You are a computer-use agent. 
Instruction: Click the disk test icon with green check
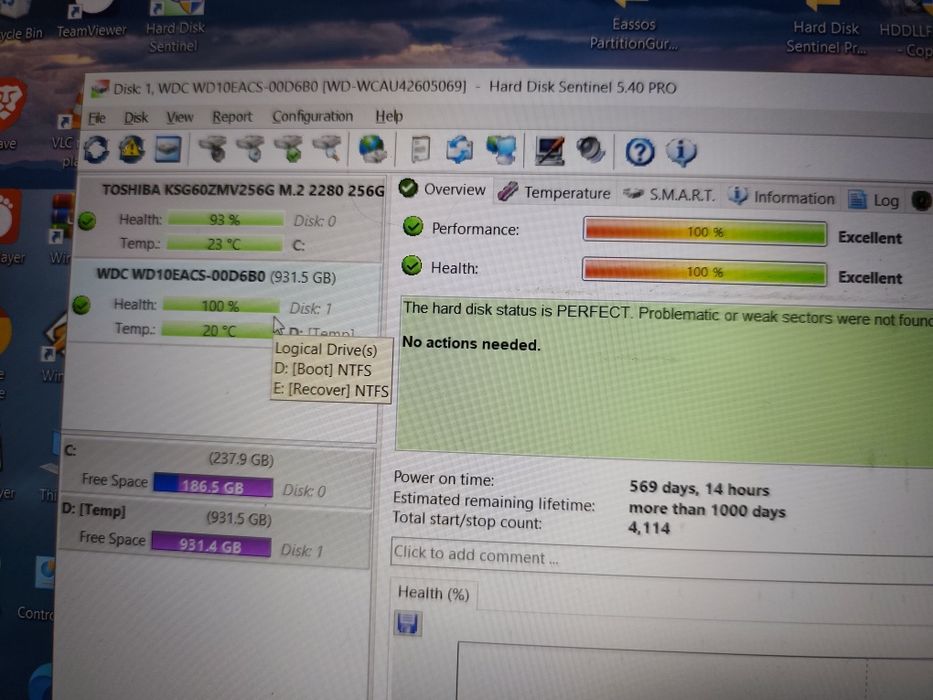click(x=289, y=149)
